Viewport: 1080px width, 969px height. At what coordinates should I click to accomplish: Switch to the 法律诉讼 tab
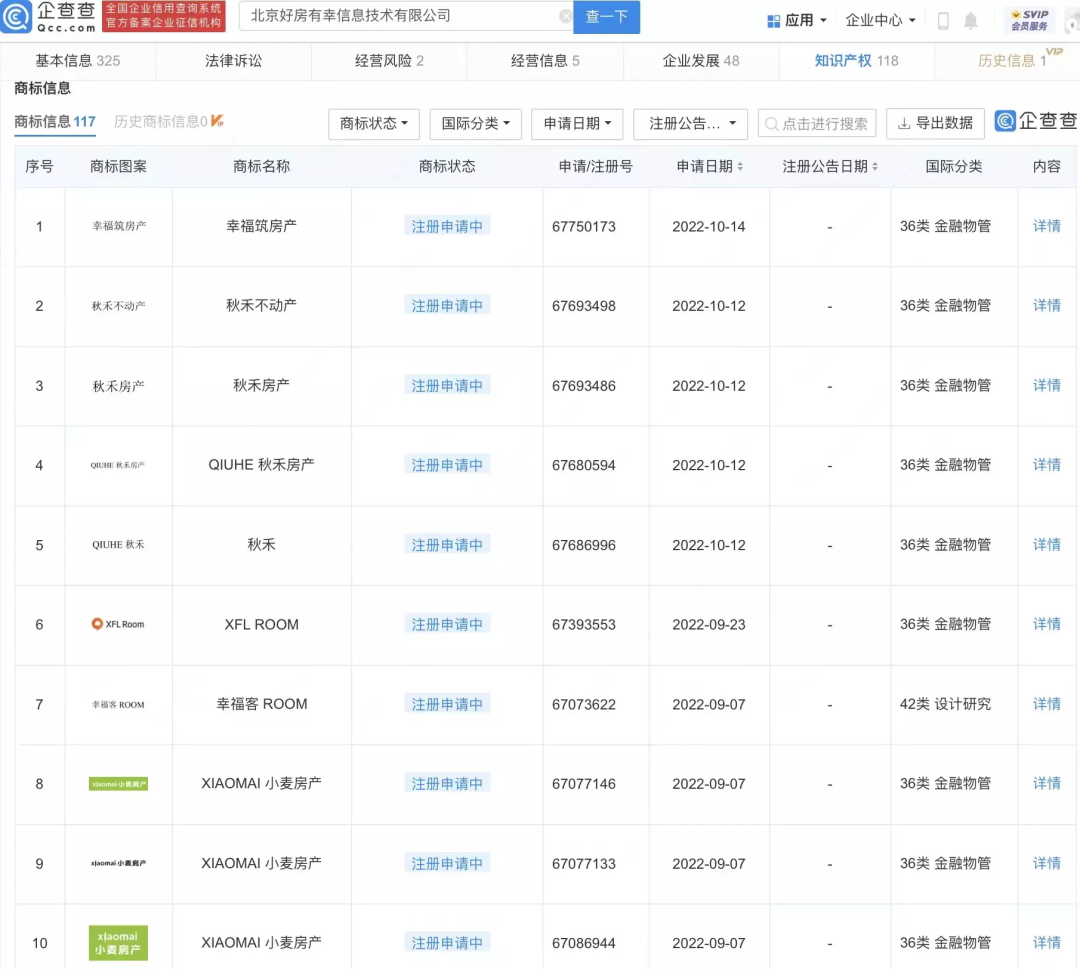pyautogui.click(x=232, y=60)
